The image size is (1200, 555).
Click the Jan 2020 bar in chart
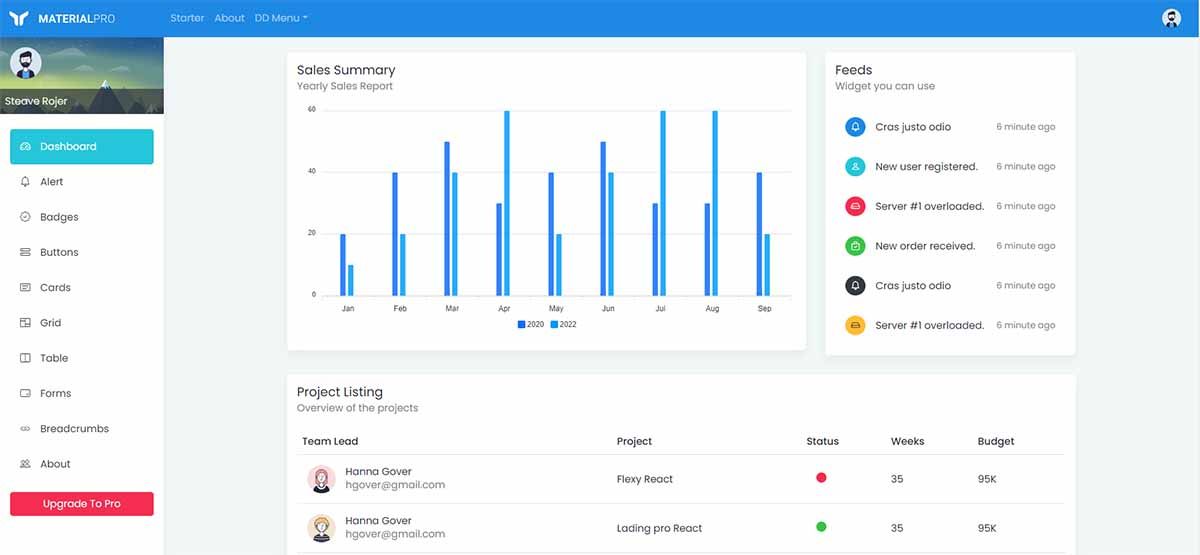click(343, 265)
